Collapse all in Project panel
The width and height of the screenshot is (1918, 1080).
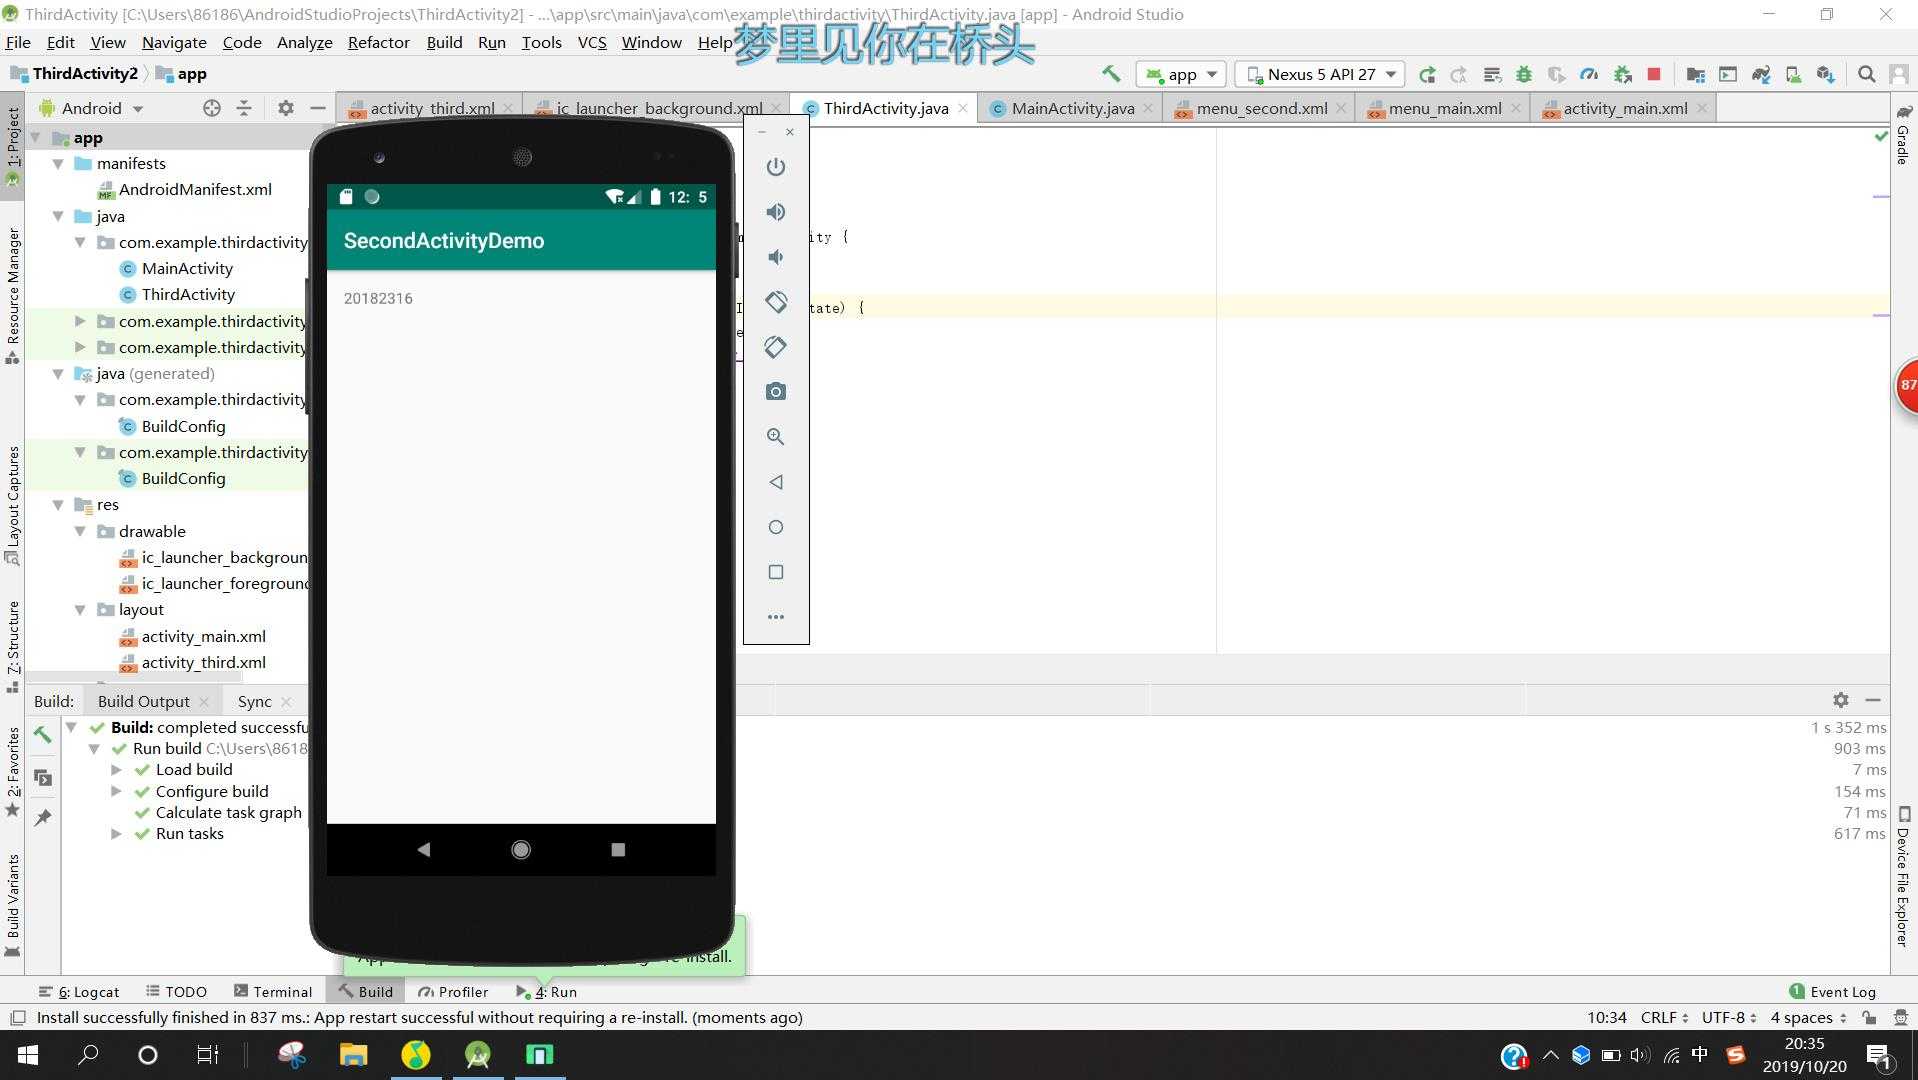(244, 108)
